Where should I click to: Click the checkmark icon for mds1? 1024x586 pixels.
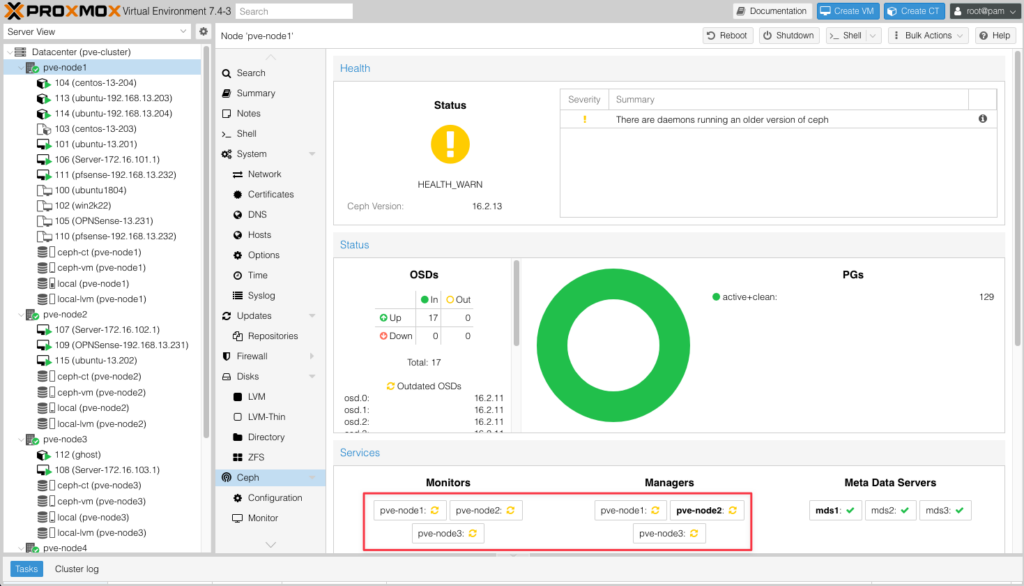850,510
